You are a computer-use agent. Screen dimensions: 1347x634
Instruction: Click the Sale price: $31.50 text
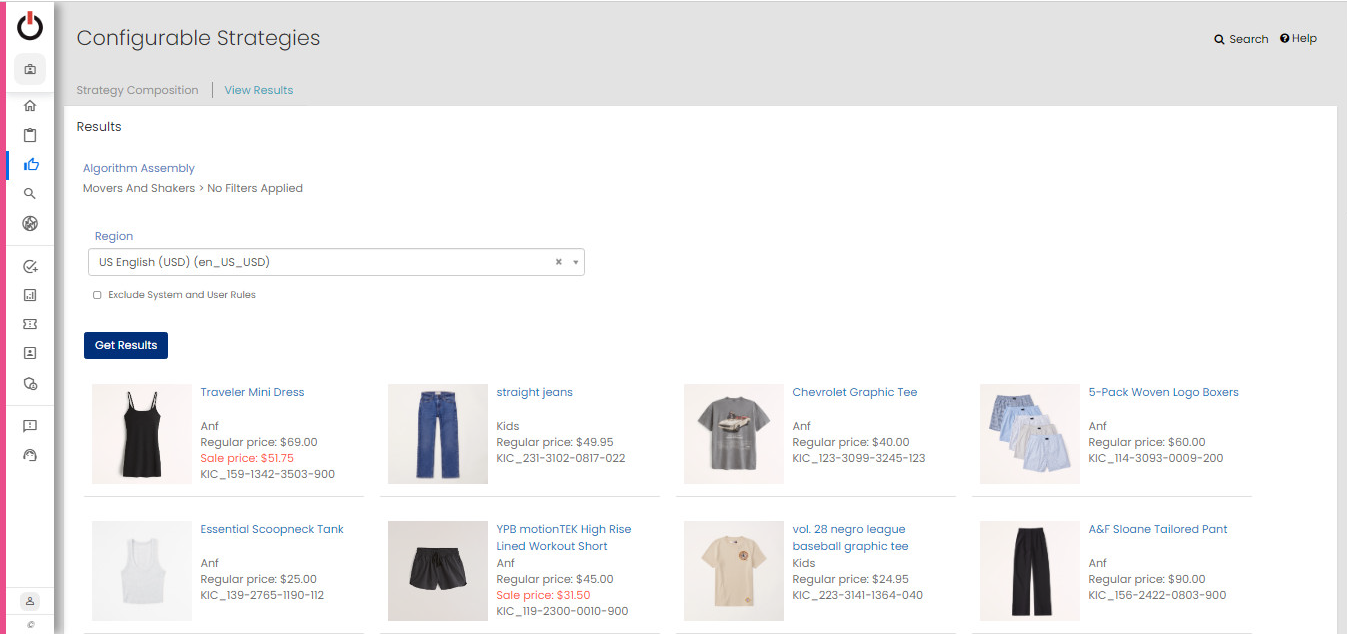point(543,595)
